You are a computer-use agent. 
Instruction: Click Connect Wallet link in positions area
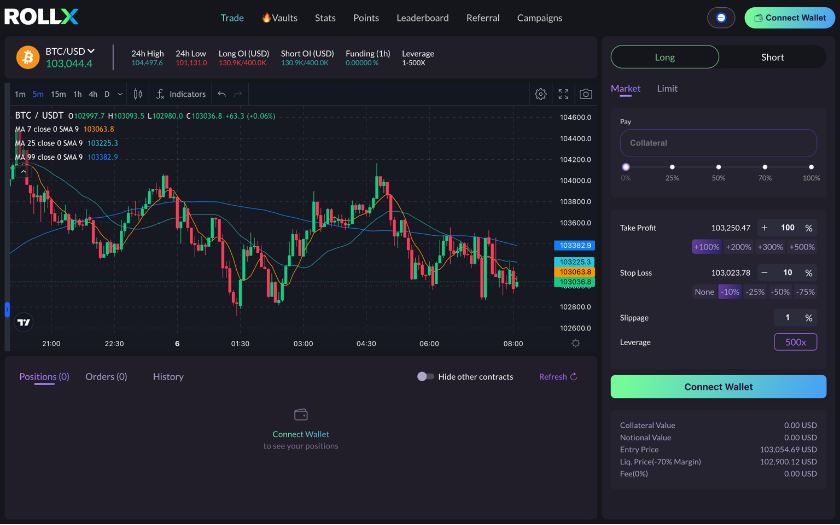pyautogui.click(x=301, y=434)
